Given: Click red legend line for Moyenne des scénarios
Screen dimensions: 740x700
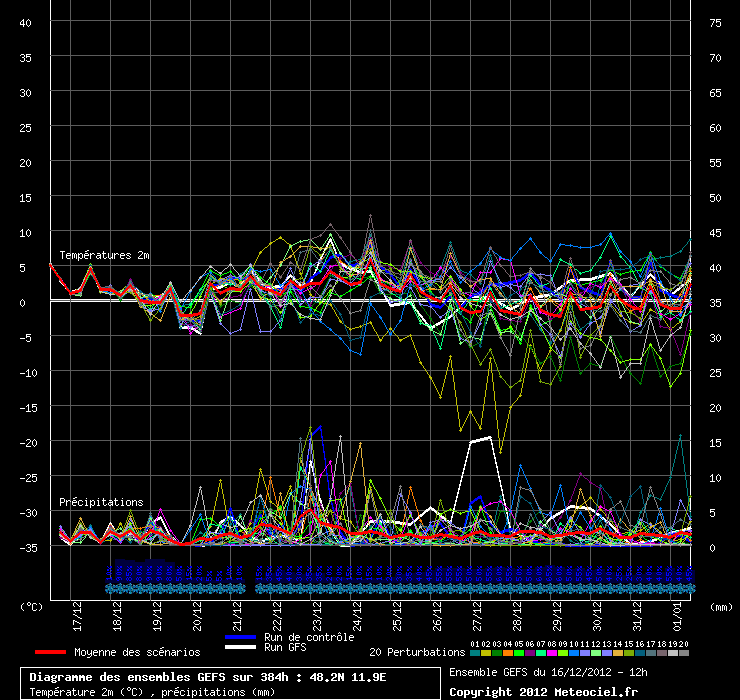Looking at the screenshot, I should [x=50, y=652].
